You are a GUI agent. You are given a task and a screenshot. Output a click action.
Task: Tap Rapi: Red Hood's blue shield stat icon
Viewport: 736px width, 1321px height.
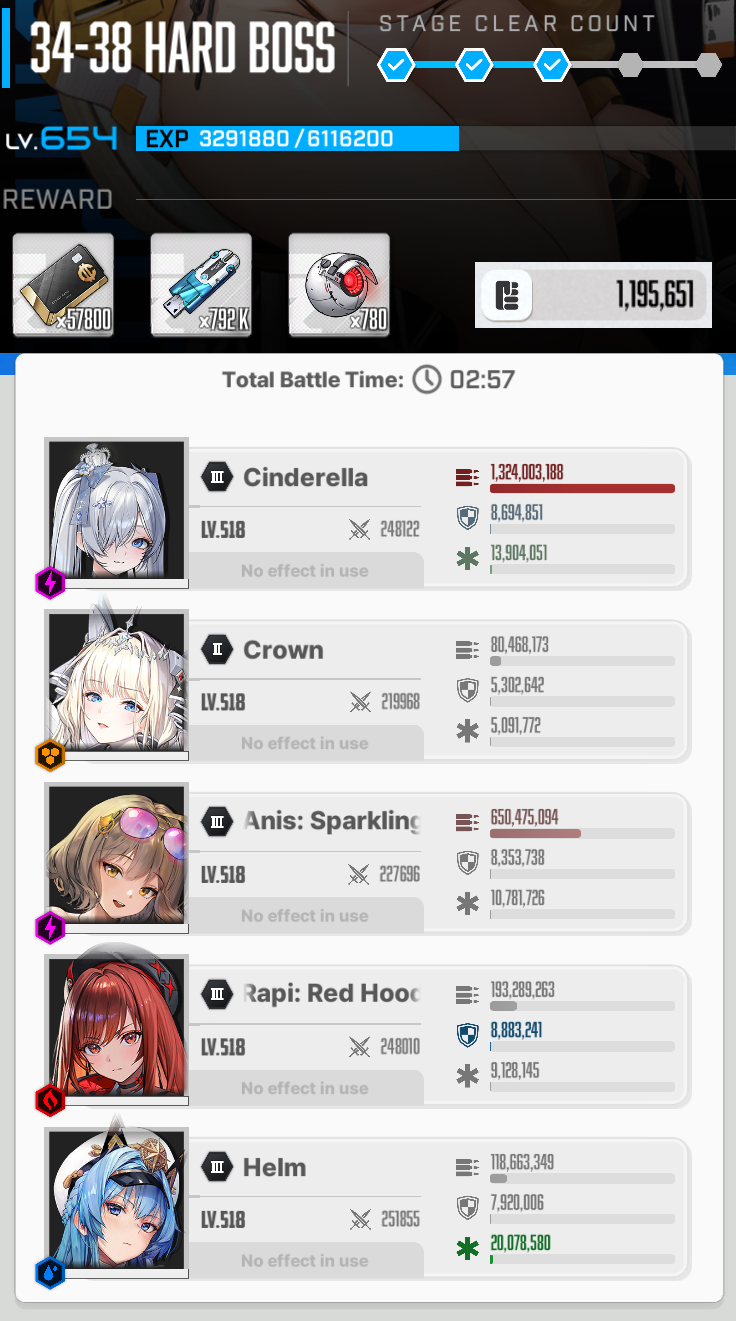[x=467, y=1035]
